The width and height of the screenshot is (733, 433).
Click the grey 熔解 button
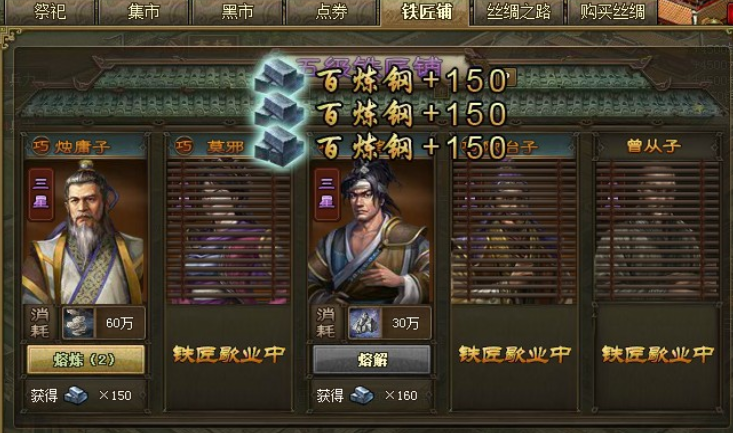[x=372, y=359]
